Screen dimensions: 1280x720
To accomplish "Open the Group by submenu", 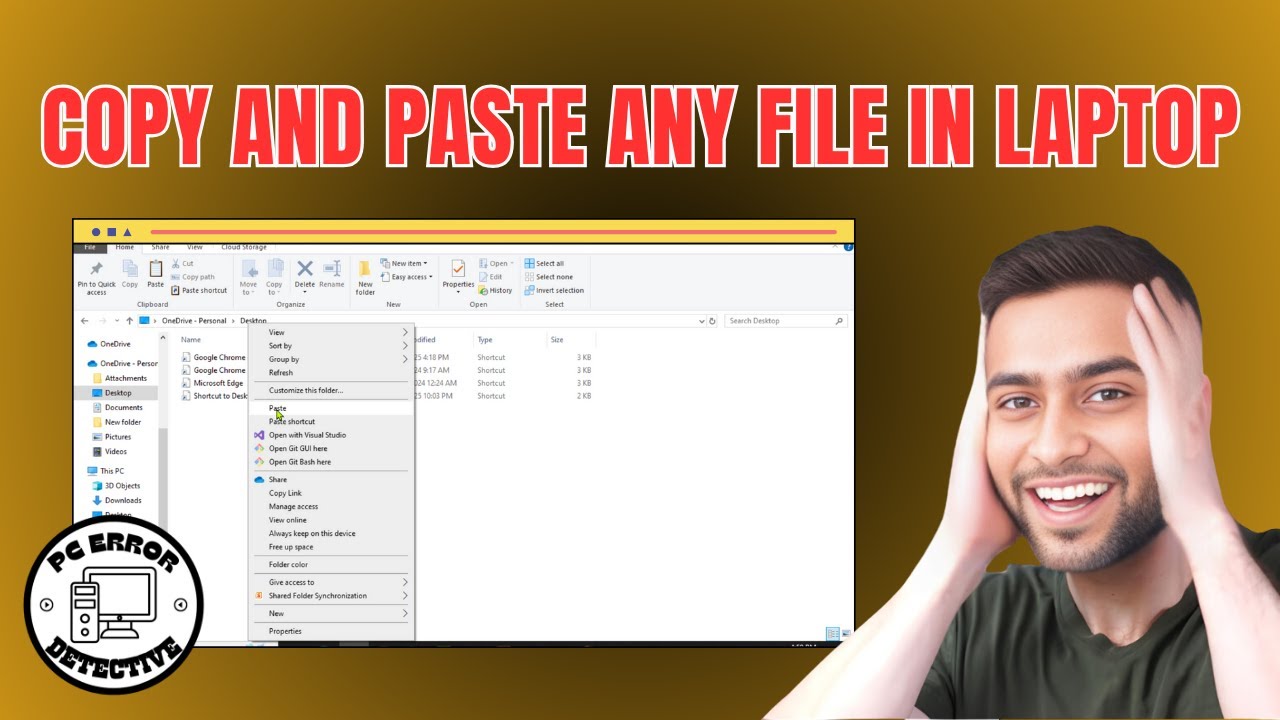I will coord(331,359).
